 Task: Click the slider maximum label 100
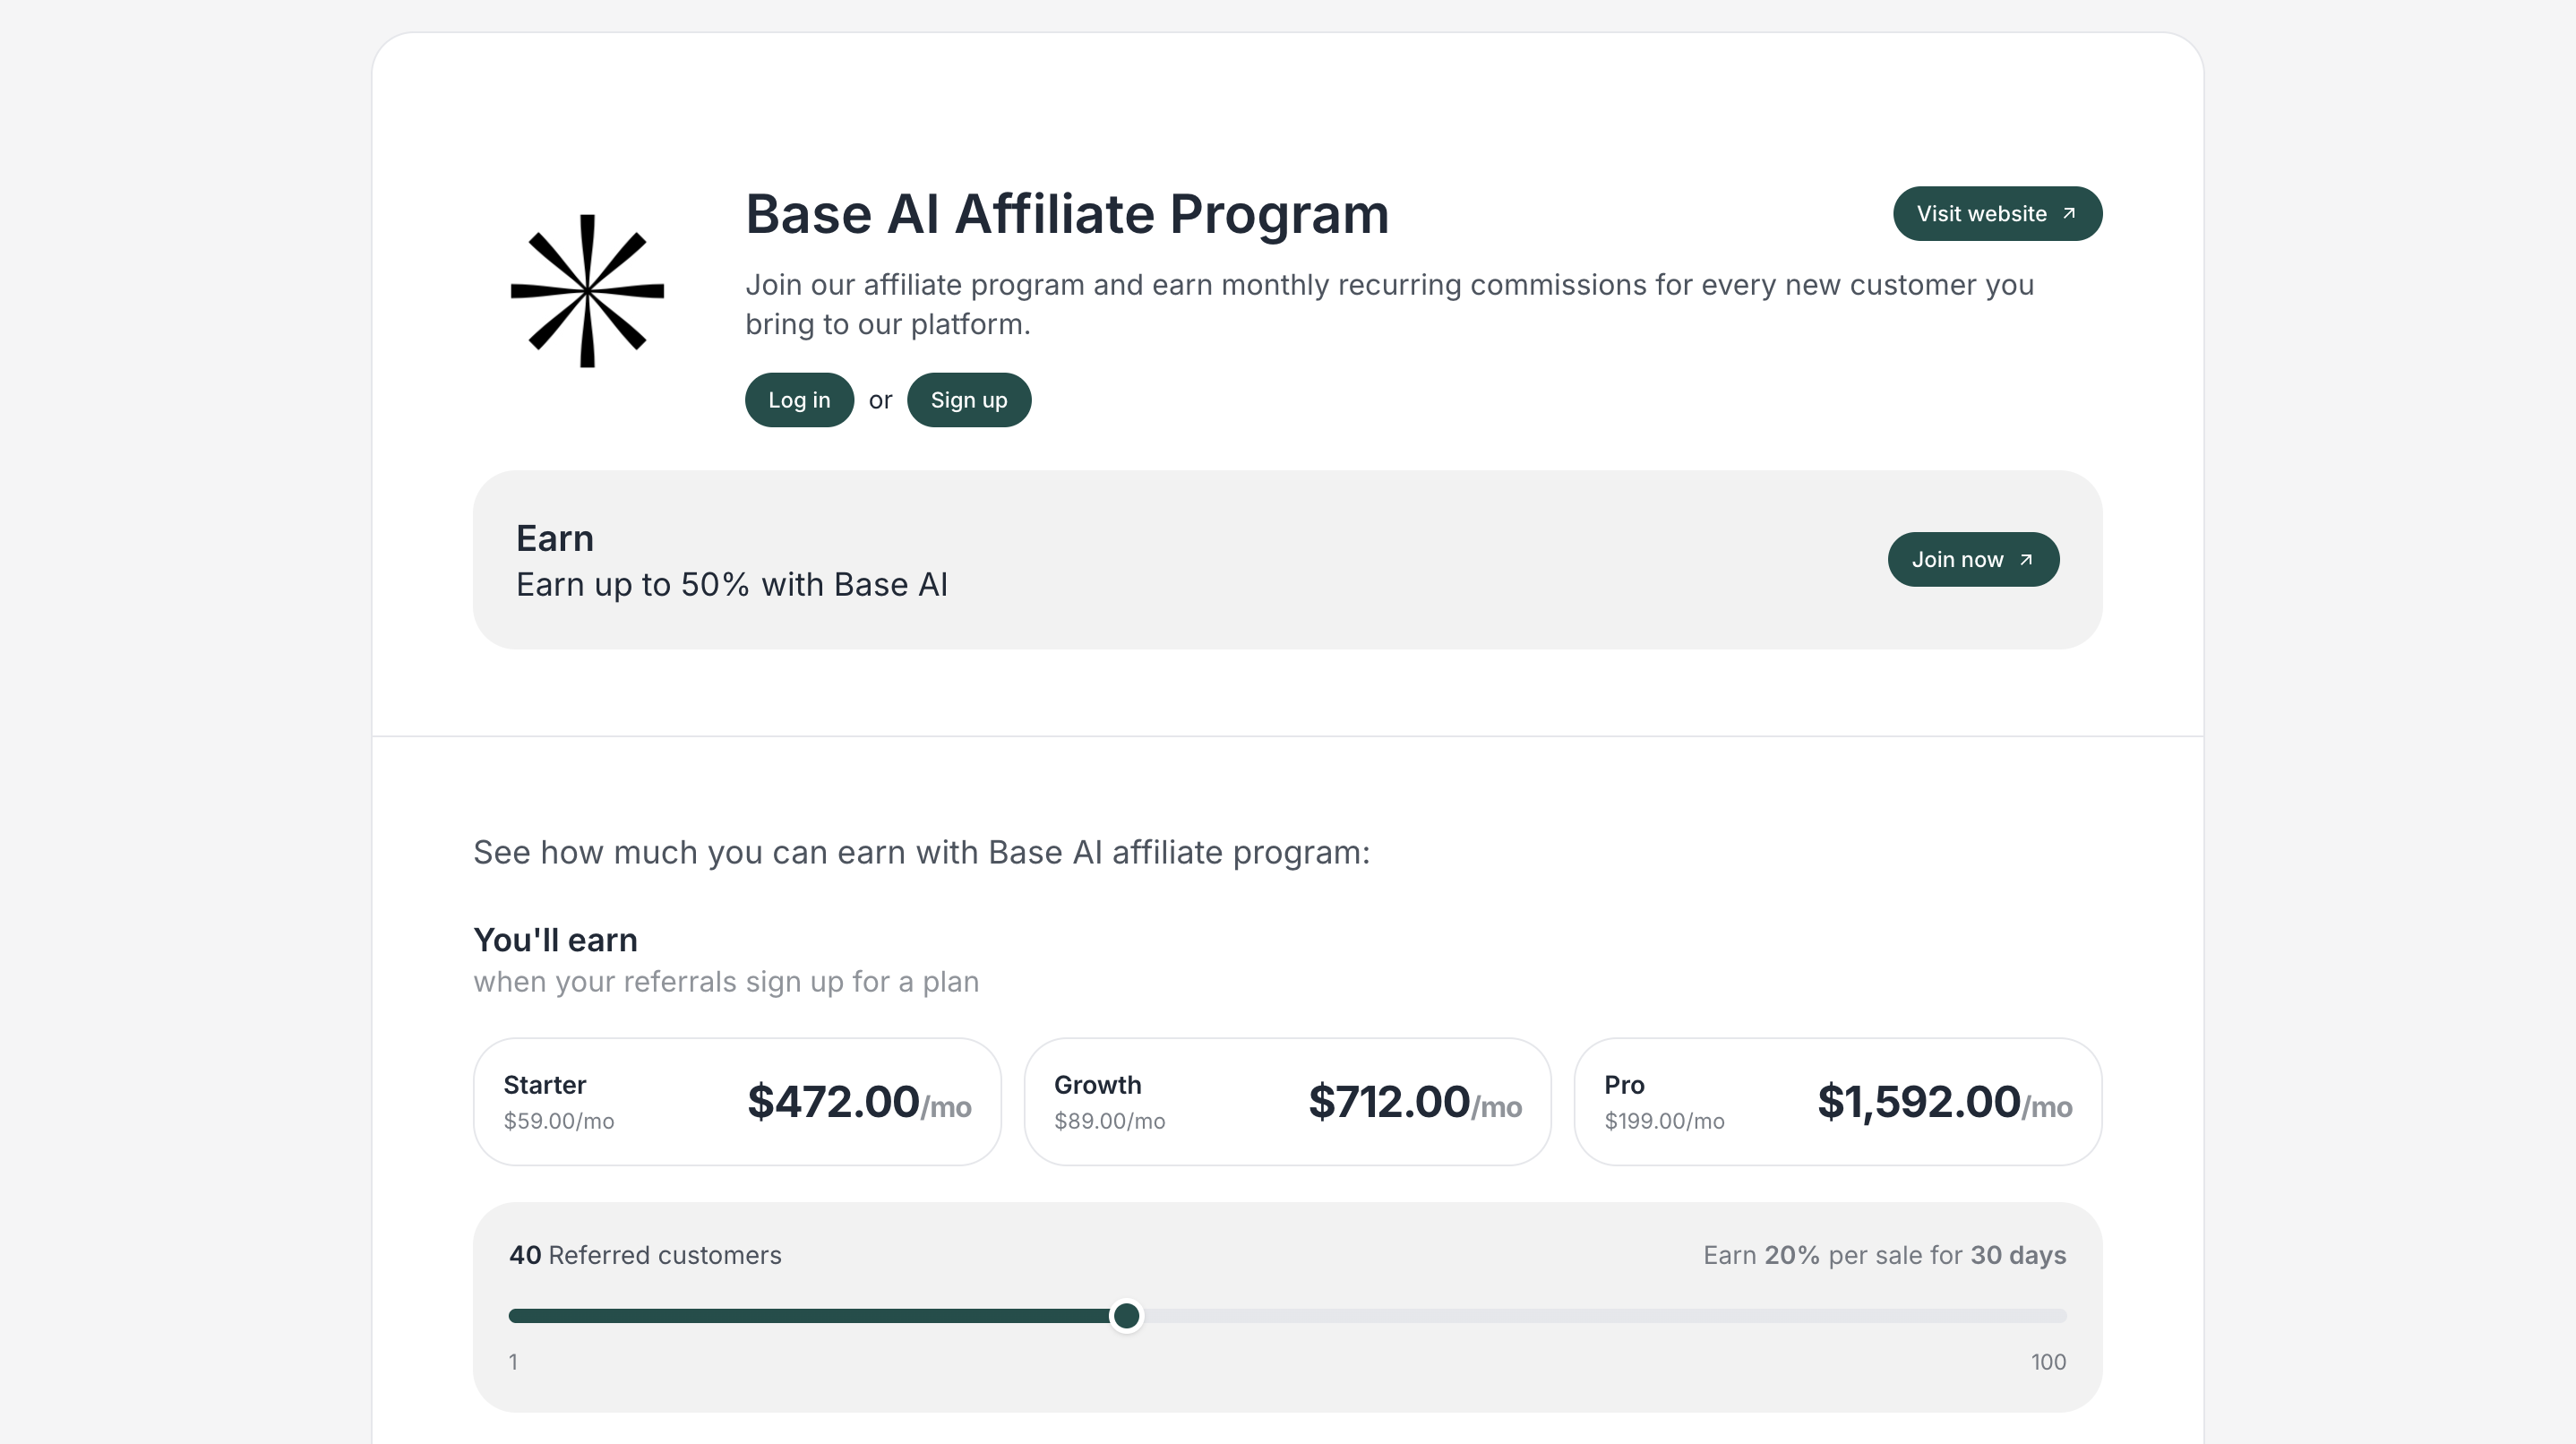(2047, 1362)
